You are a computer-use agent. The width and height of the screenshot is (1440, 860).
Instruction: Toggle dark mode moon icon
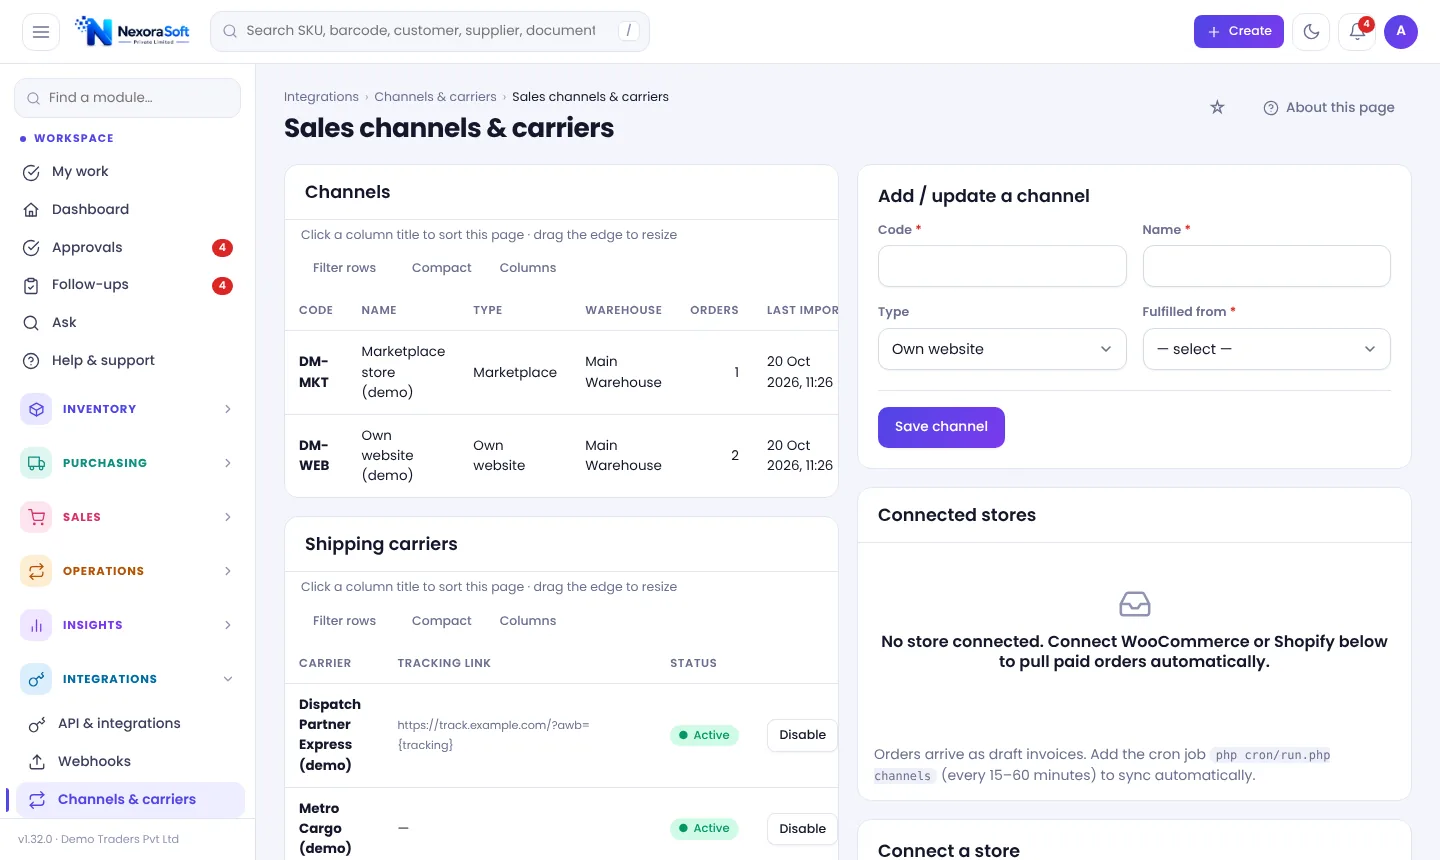[x=1311, y=32]
